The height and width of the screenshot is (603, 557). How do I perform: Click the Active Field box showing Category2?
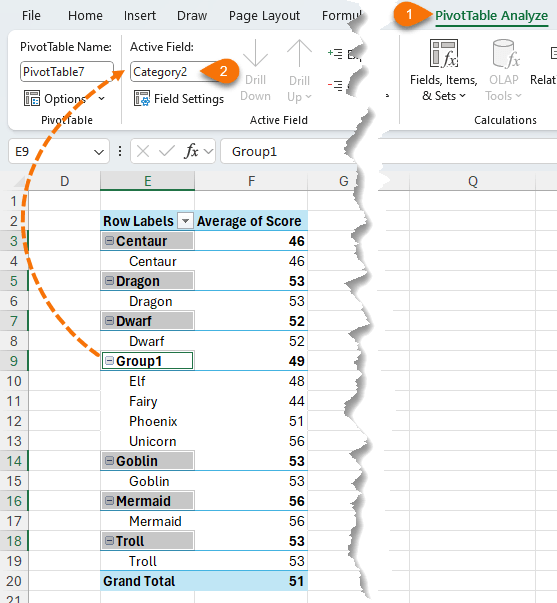tap(169, 72)
